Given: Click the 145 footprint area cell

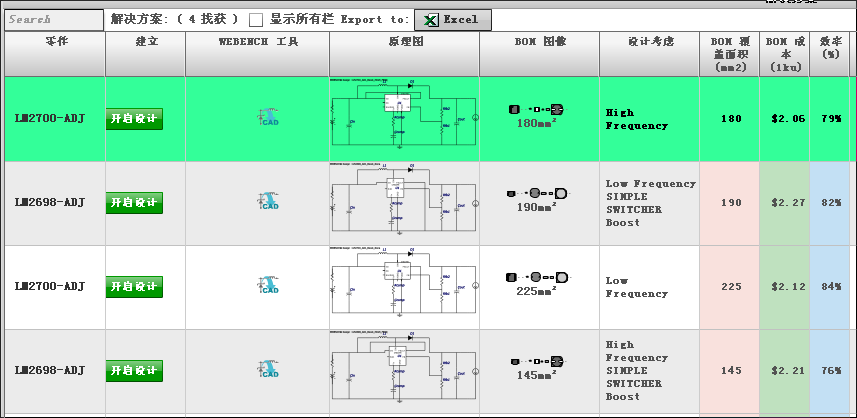Looking at the screenshot, I should click(731, 371).
